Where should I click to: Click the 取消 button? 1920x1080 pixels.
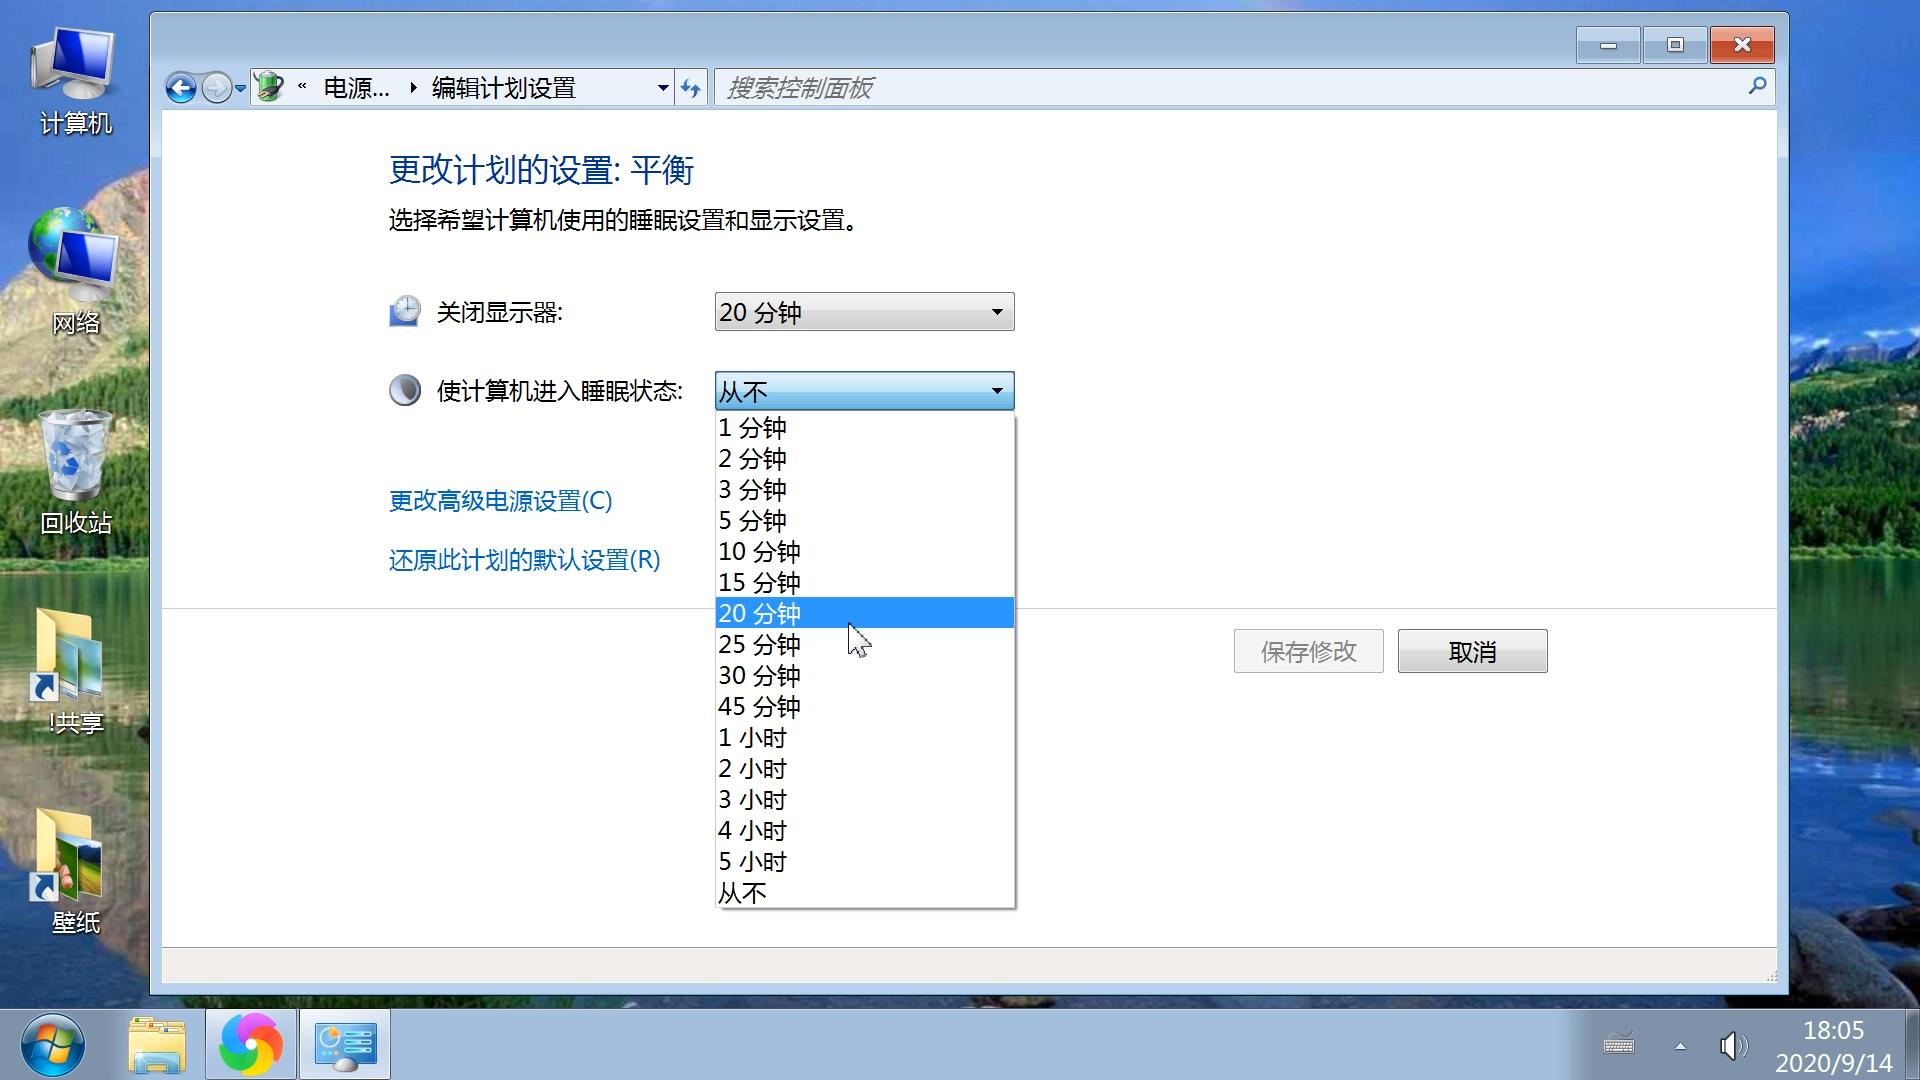click(x=1471, y=651)
